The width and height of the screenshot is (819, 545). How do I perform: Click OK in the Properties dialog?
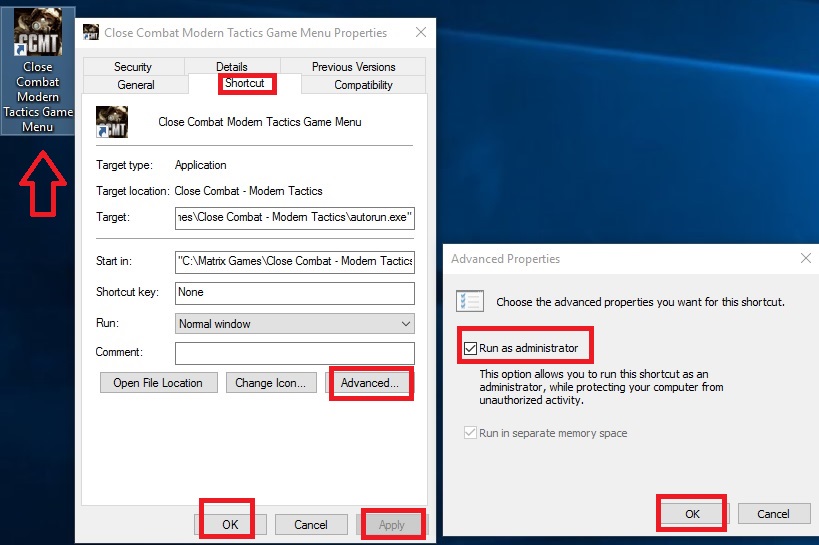point(230,525)
